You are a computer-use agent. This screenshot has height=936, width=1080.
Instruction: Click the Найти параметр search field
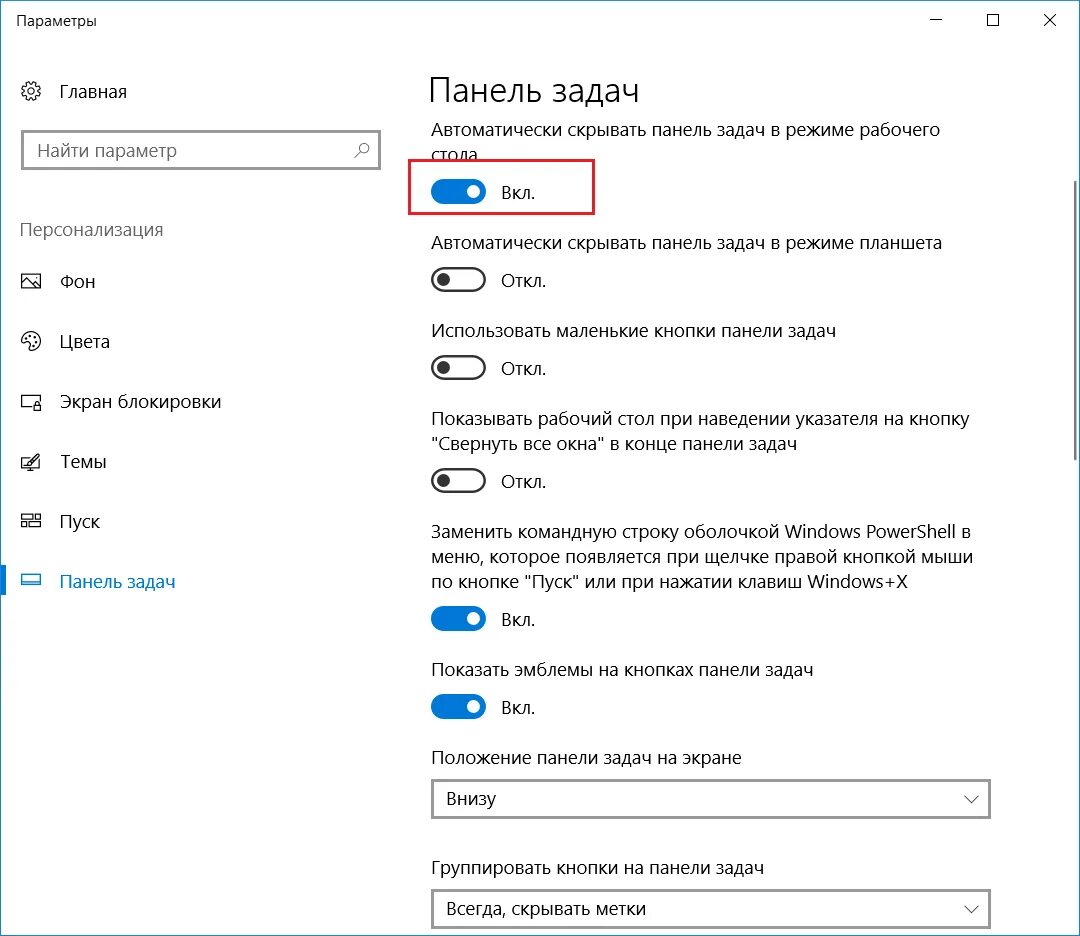(190, 151)
